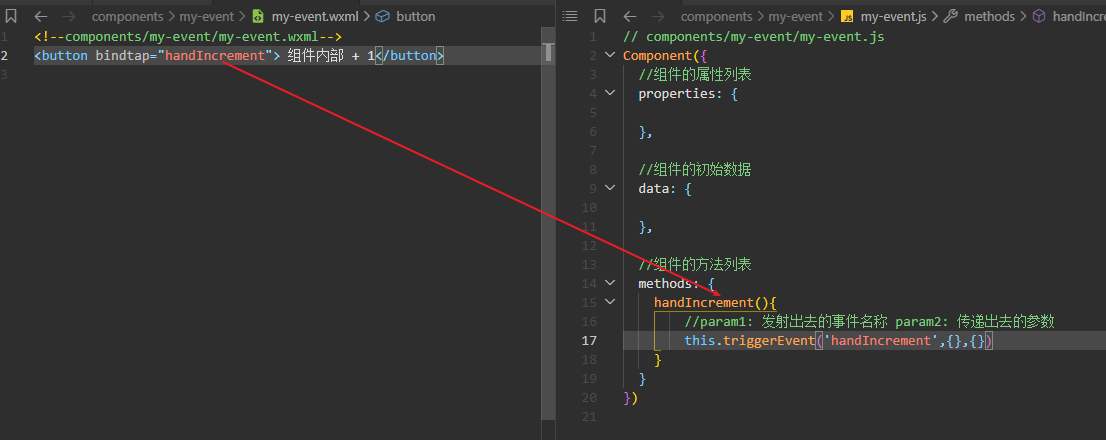The image size is (1106, 440).
Task: Click the 'bindtap' attribute in wxml code
Action: coord(123,55)
